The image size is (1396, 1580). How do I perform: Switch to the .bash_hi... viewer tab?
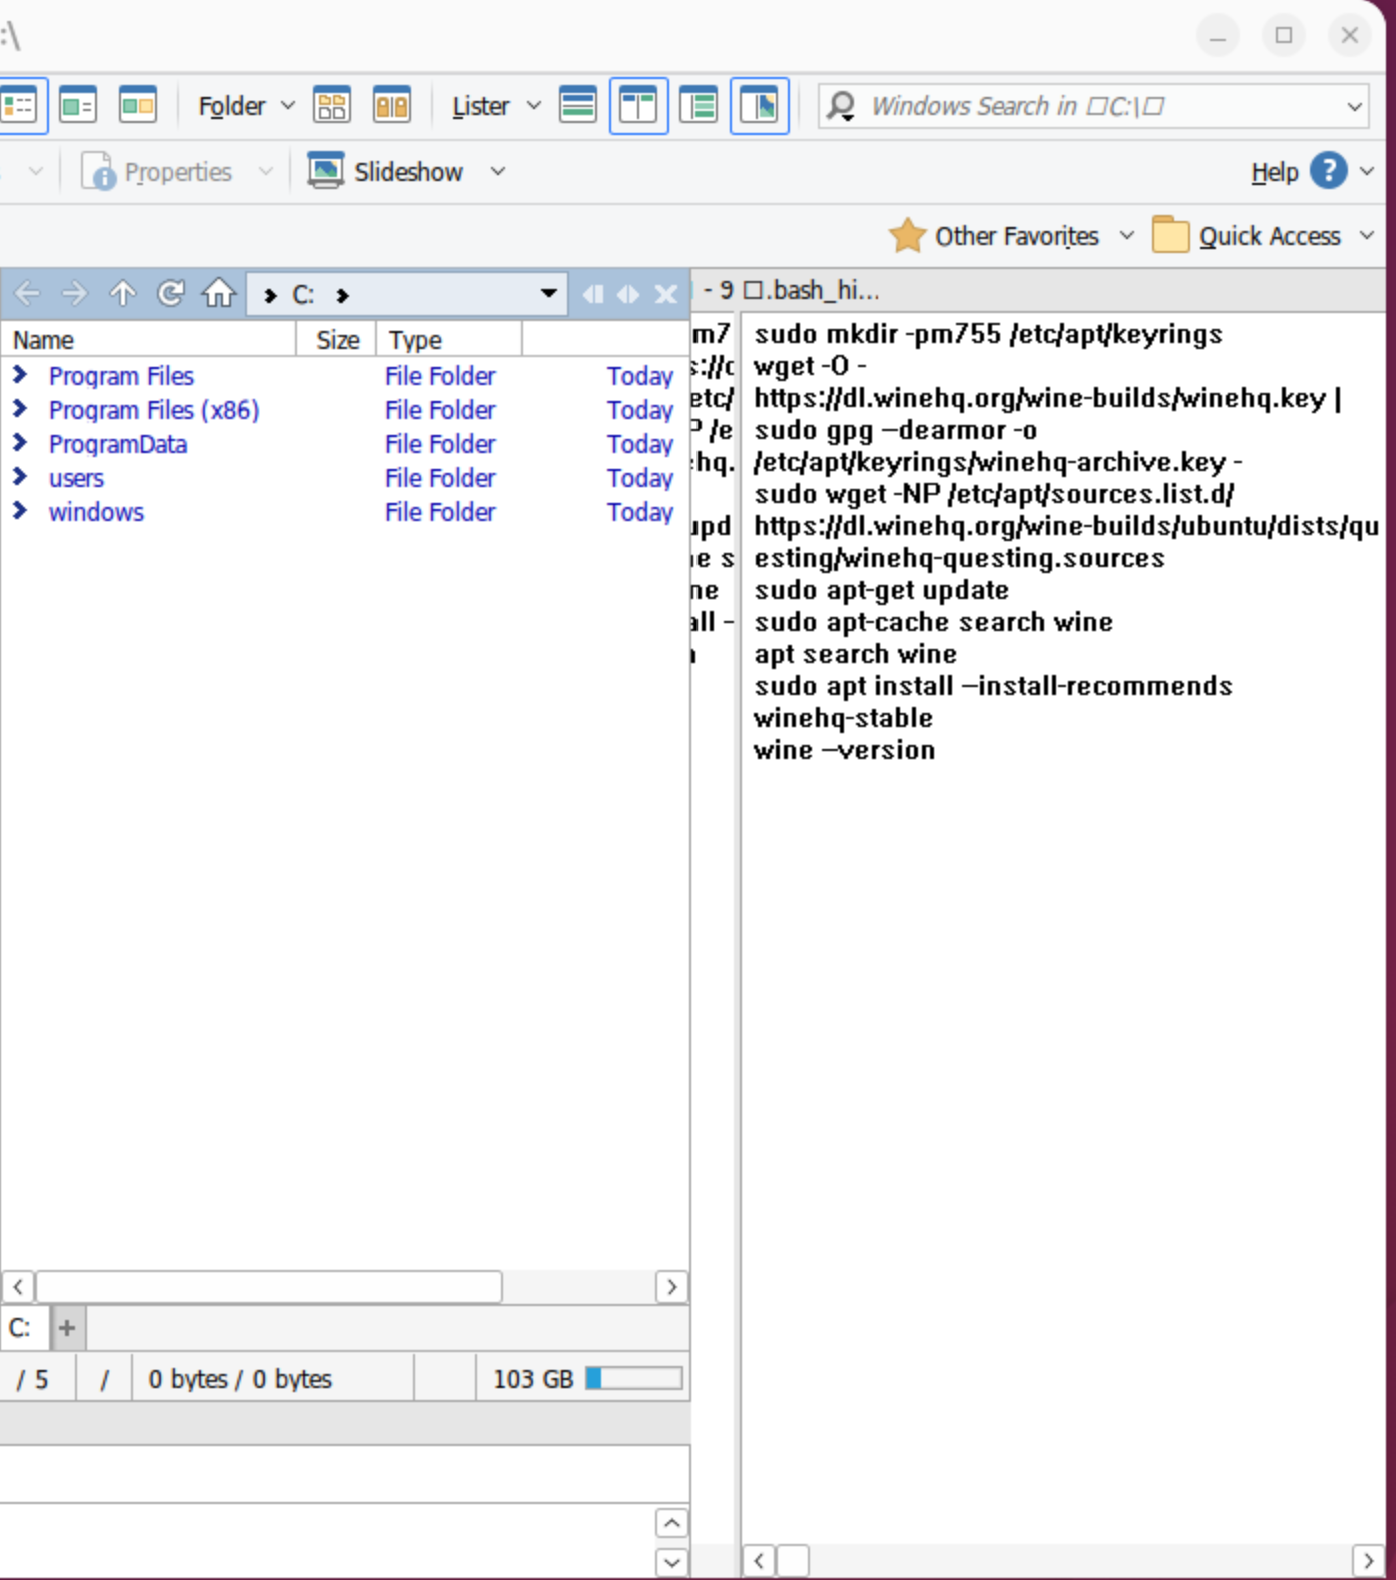click(812, 291)
